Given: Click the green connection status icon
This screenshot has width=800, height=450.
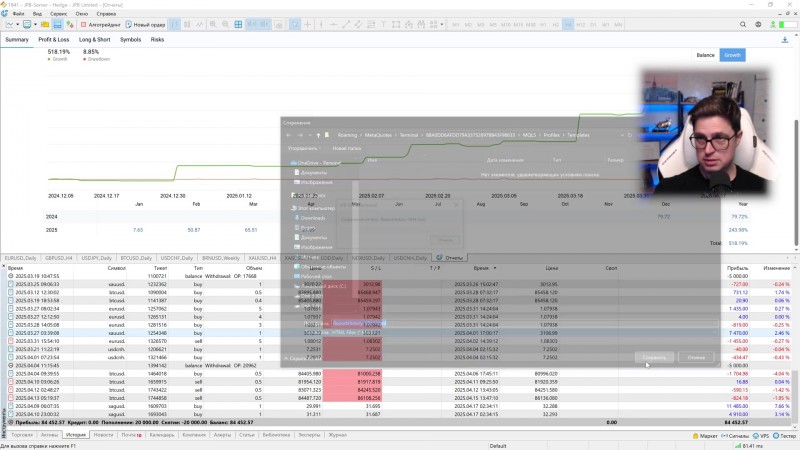Looking at the screenshot, I should (773, 24).
